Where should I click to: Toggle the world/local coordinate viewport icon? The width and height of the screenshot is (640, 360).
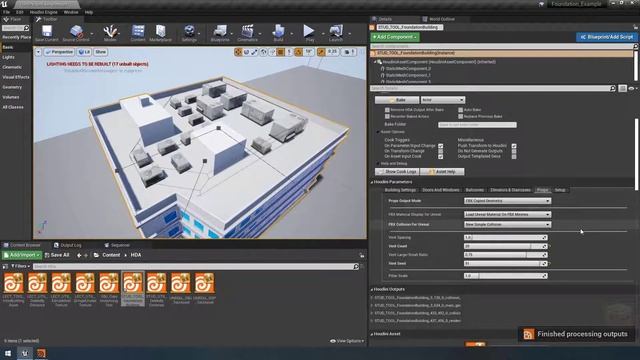[264, 52]
